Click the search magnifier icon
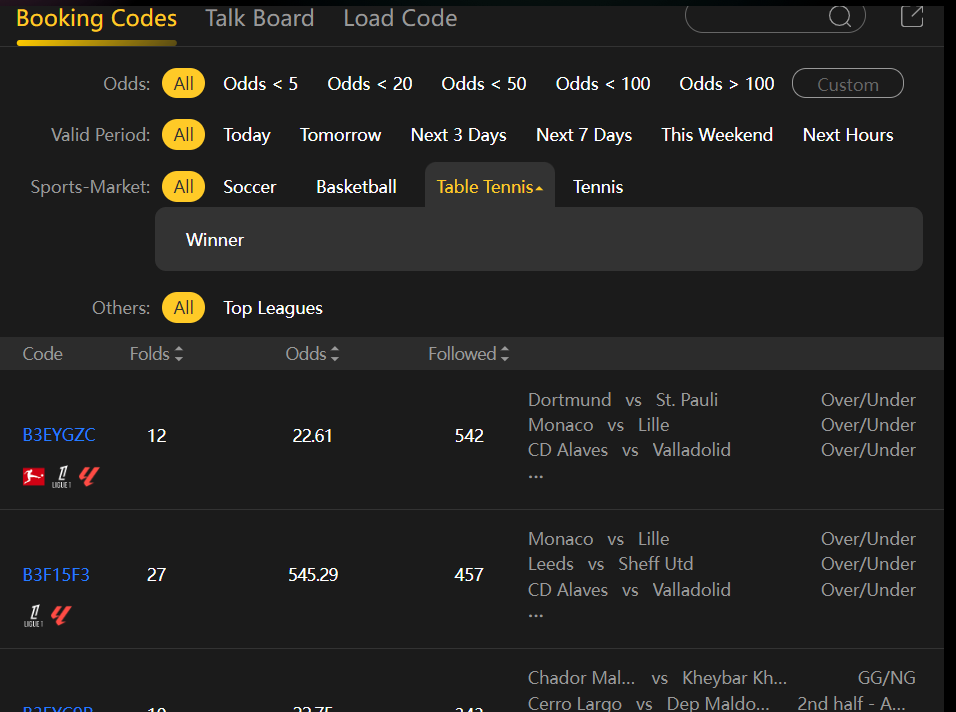956x712 pixels. click(x=840, y=17)
